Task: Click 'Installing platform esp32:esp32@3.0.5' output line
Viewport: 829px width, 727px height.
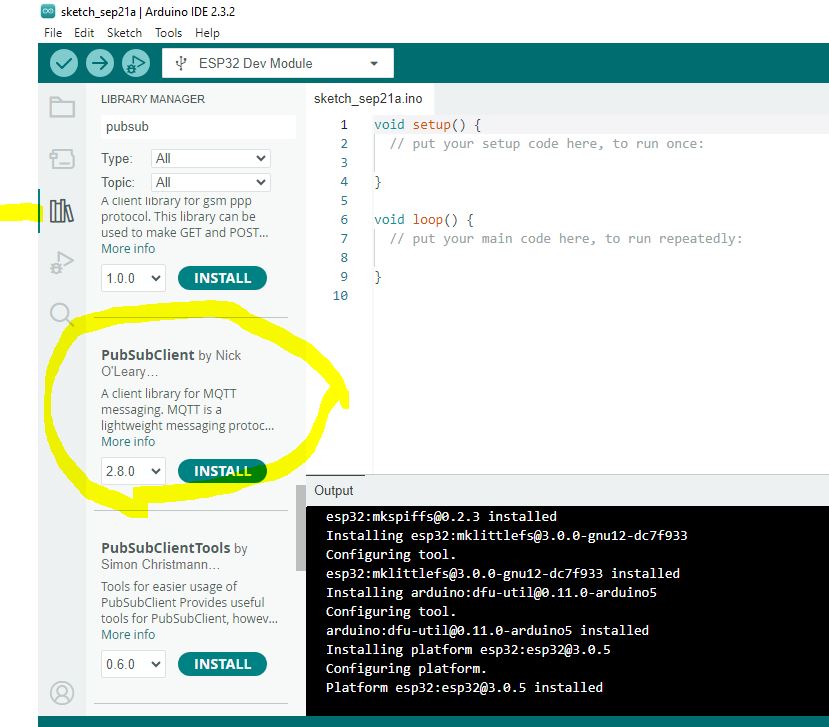Action: click(x=468, y=649)
